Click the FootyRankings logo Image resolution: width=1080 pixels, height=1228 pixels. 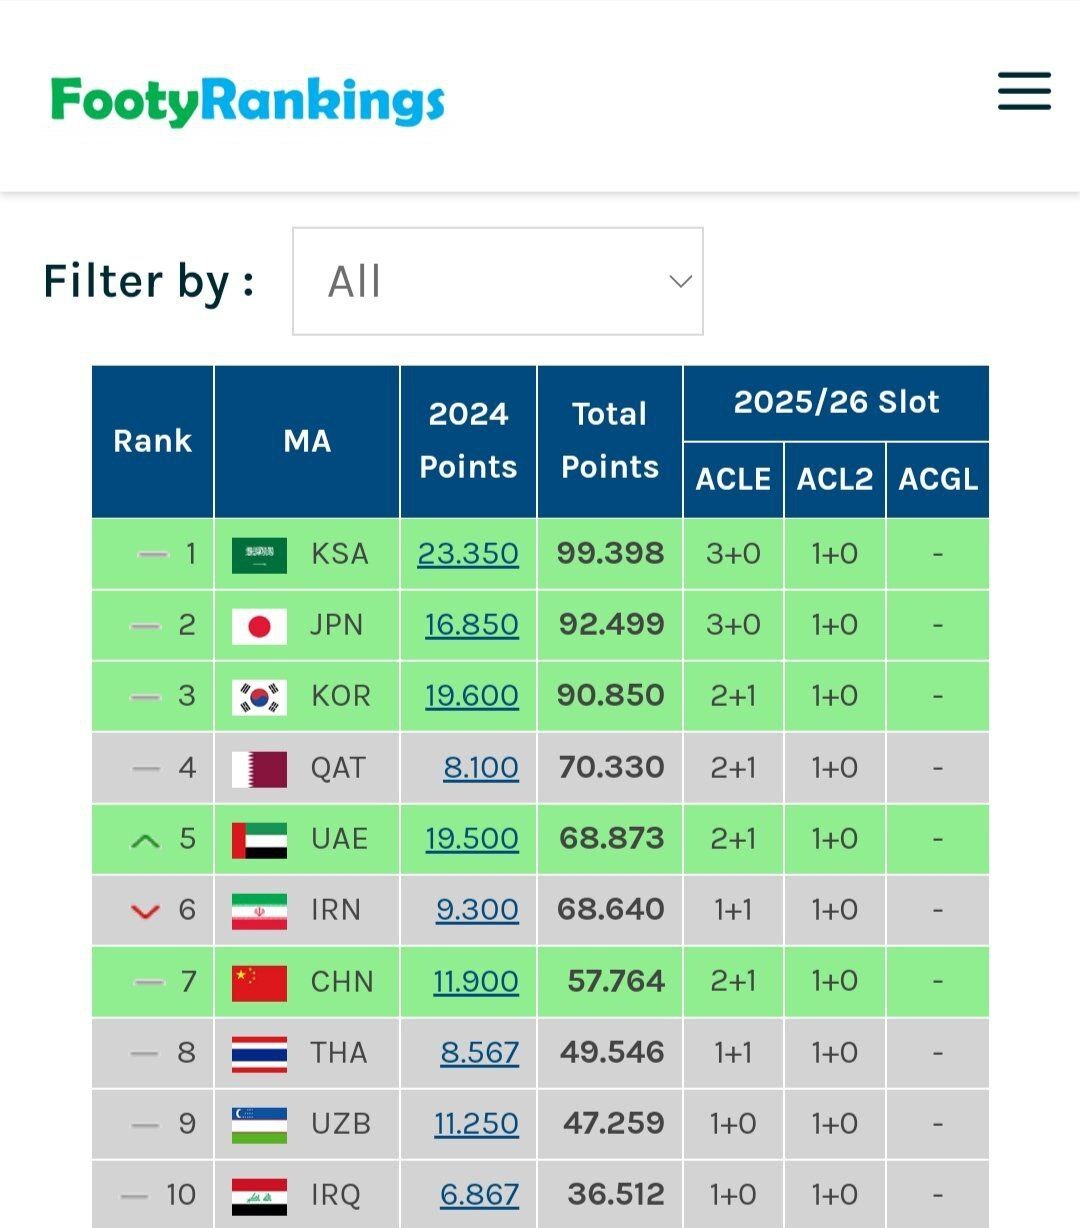246,99
